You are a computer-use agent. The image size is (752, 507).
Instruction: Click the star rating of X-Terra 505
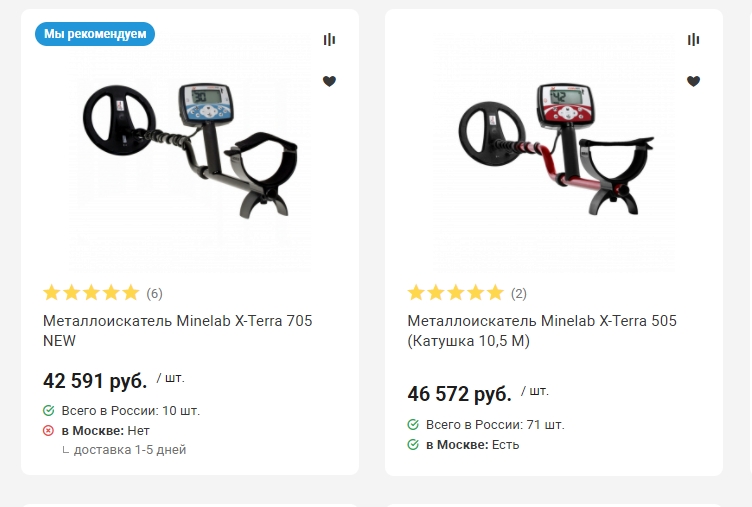point(455,293)
